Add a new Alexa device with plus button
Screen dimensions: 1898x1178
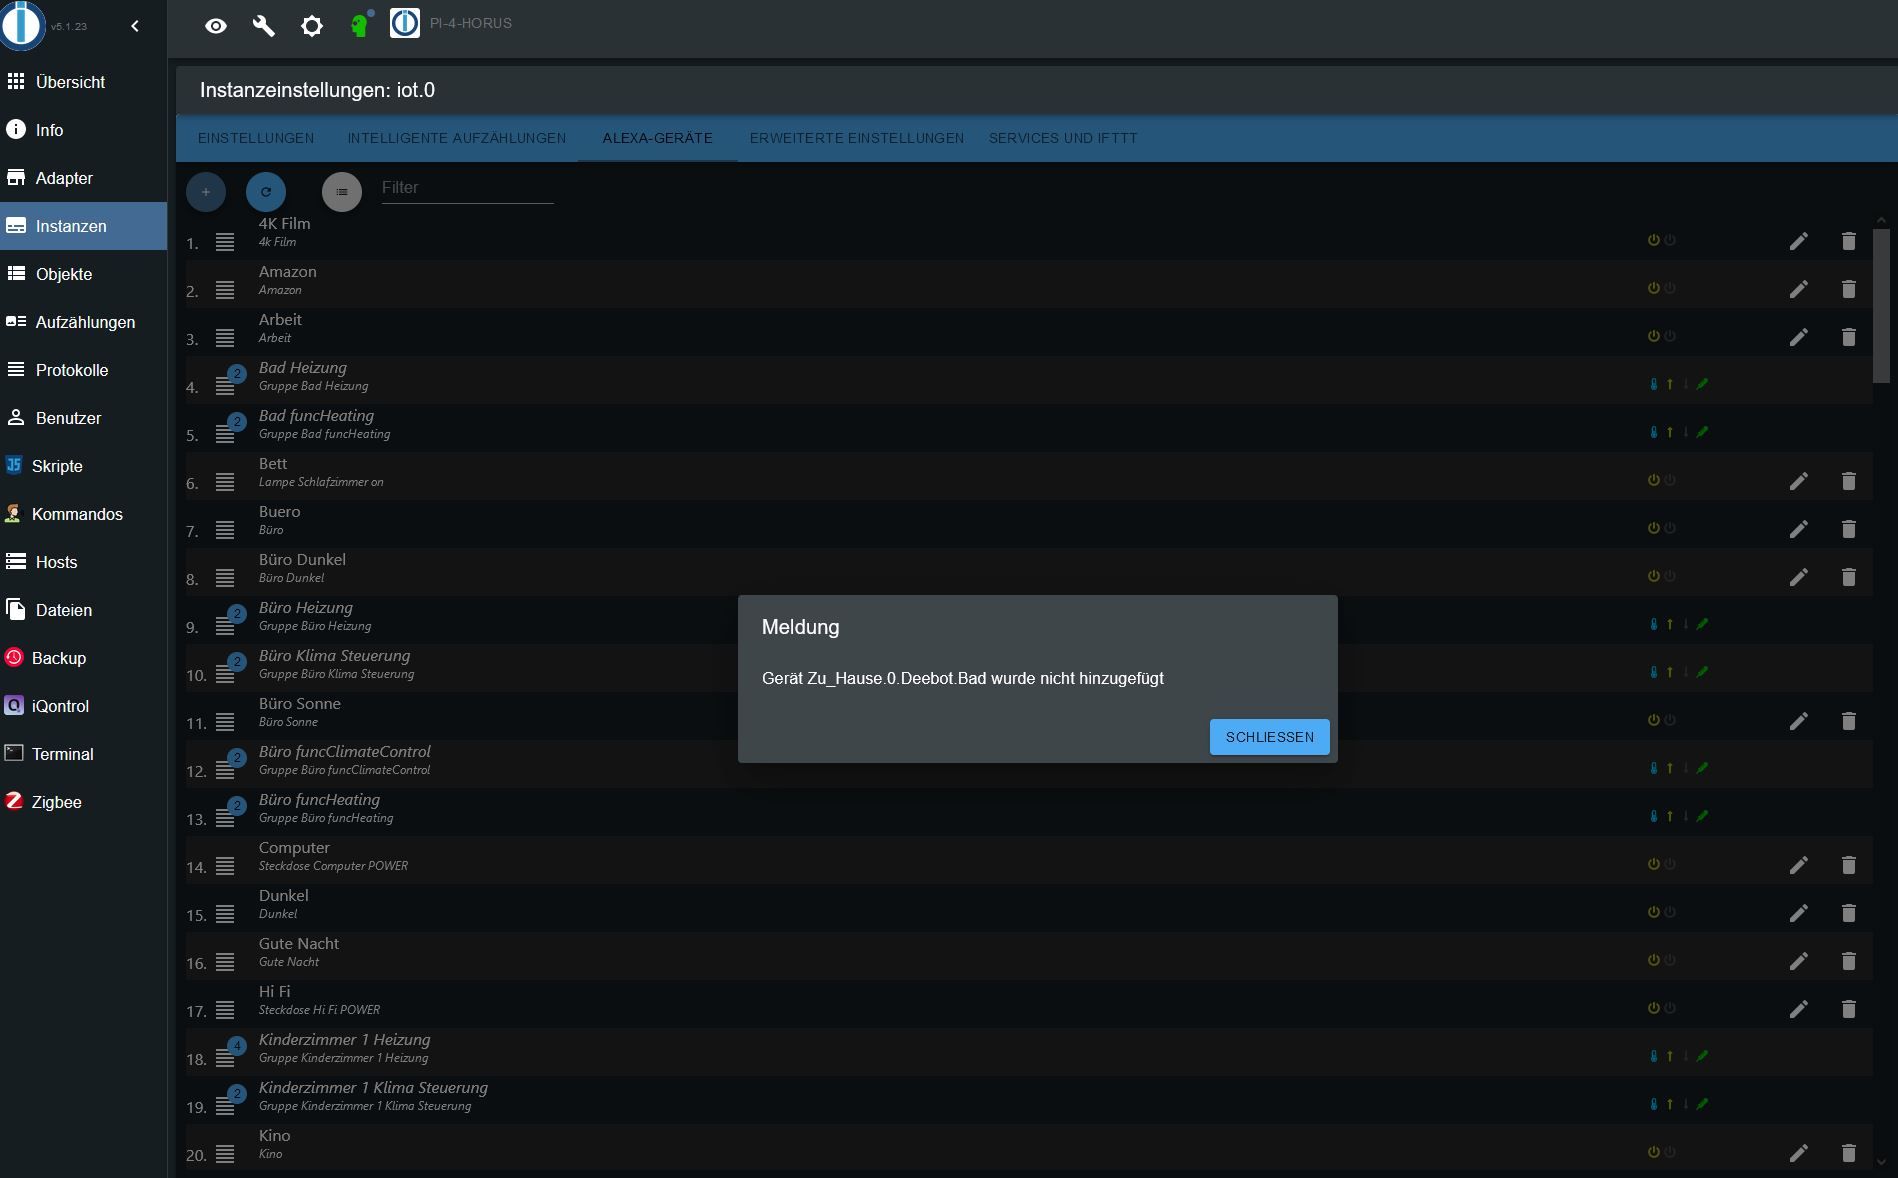click(206, 192)
